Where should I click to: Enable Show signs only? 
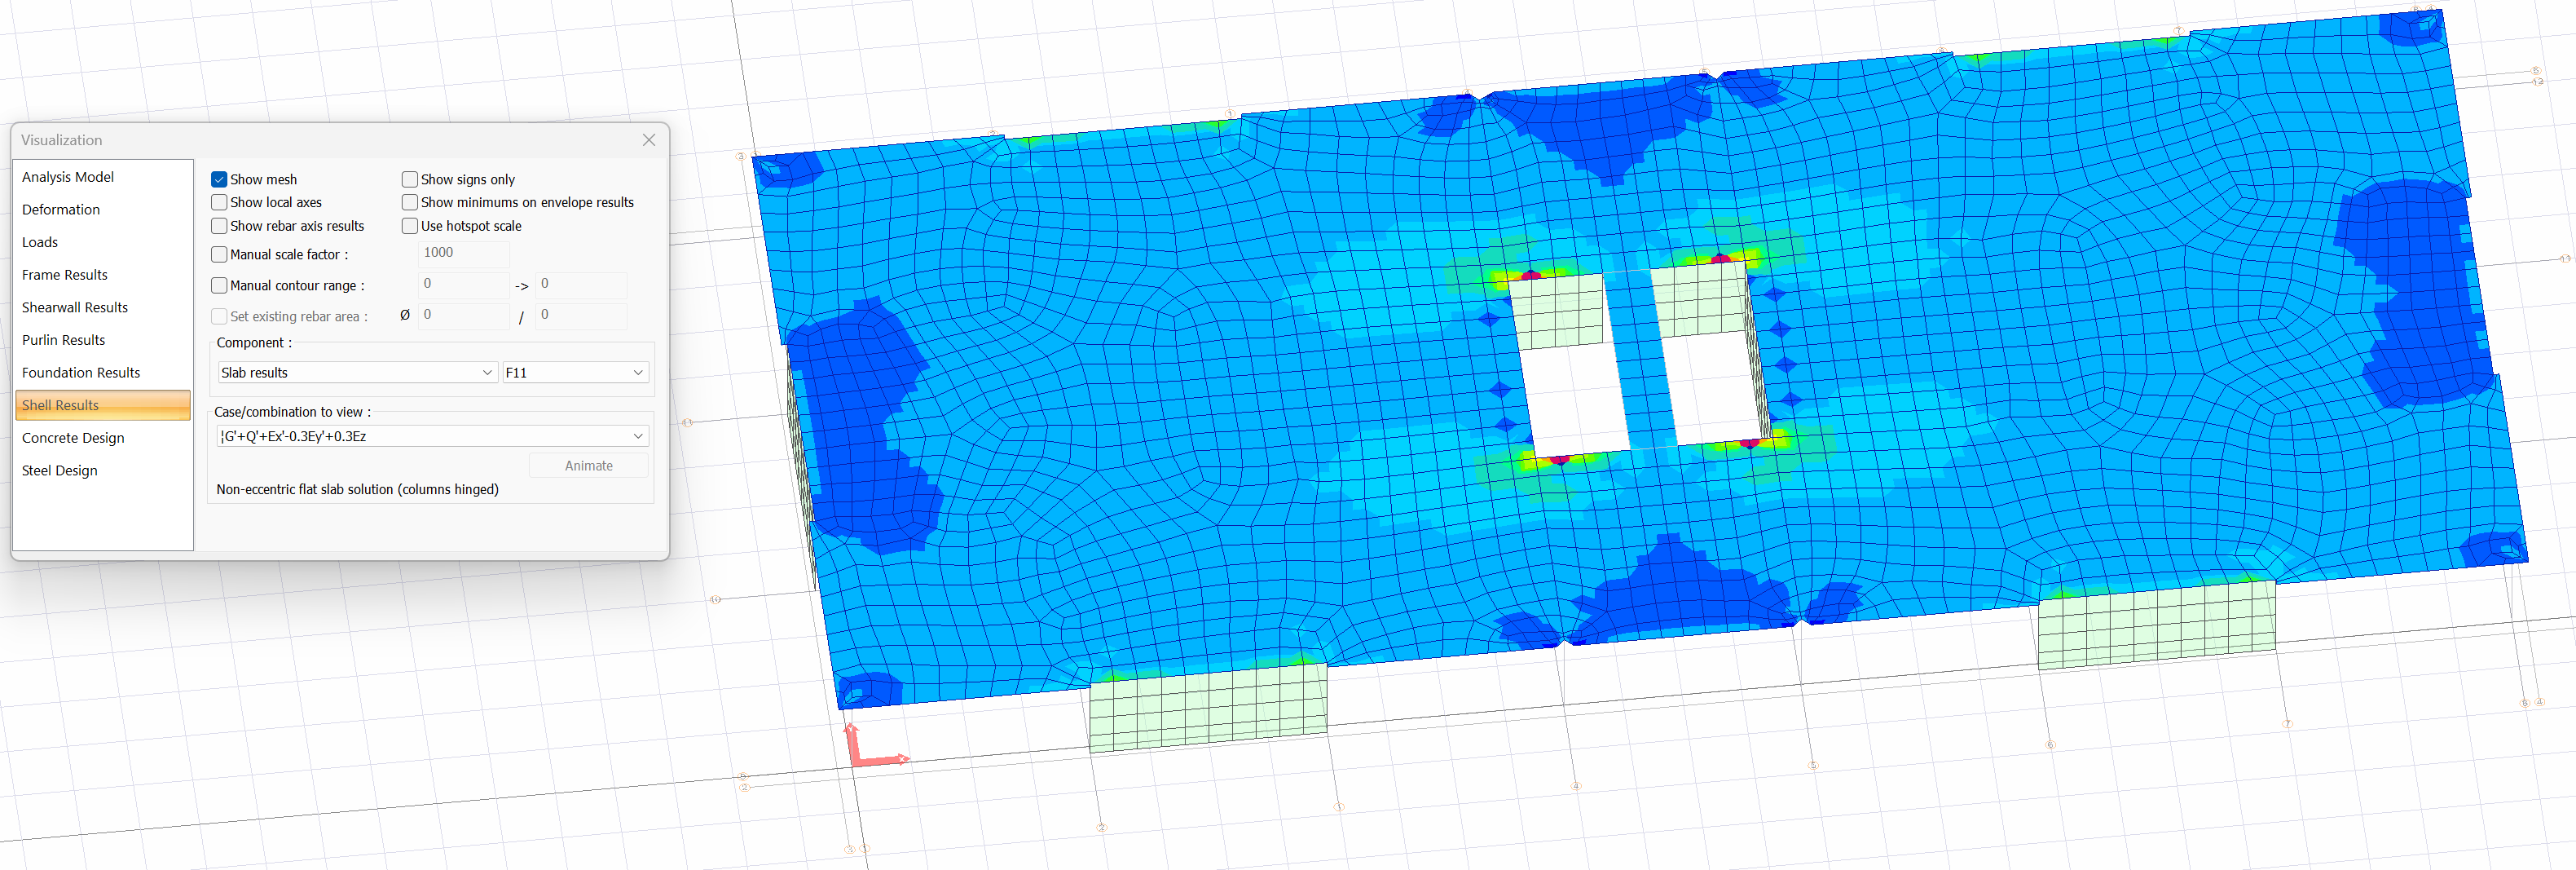click(x=409, y=179)
